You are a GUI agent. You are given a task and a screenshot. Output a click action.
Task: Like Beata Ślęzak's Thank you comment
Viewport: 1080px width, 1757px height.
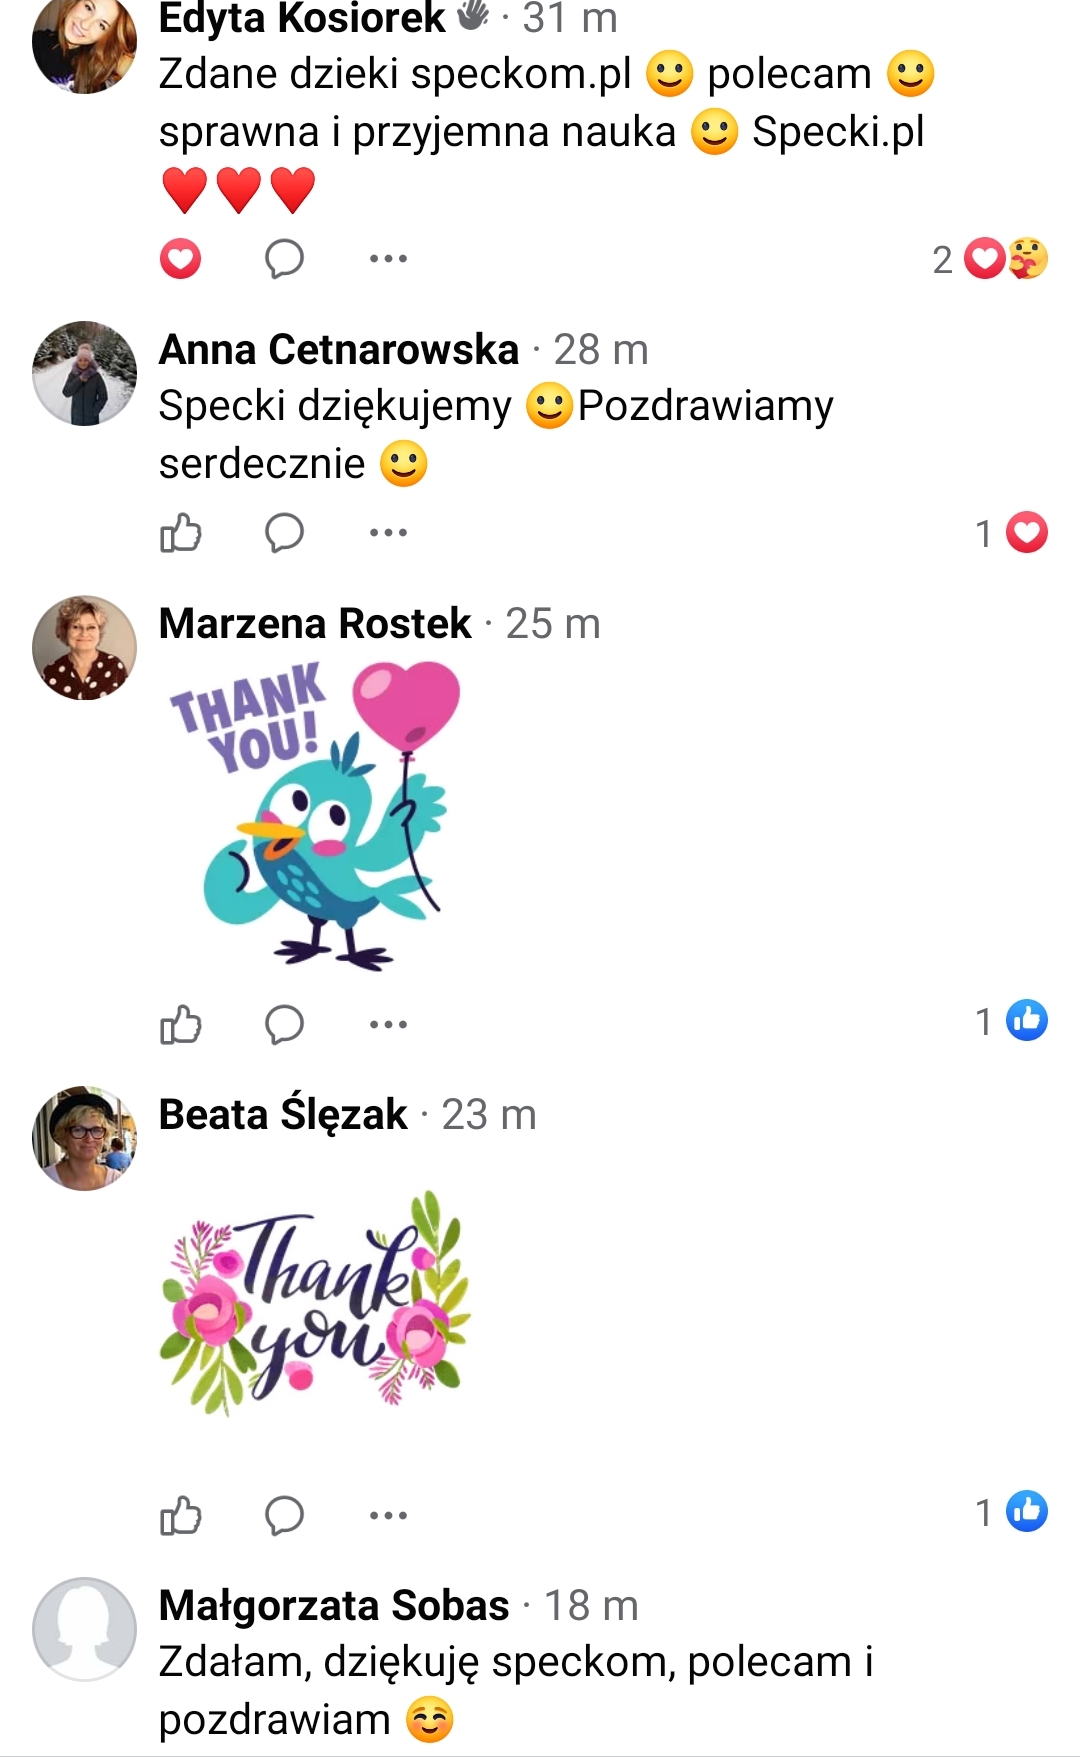[181, 1515]
